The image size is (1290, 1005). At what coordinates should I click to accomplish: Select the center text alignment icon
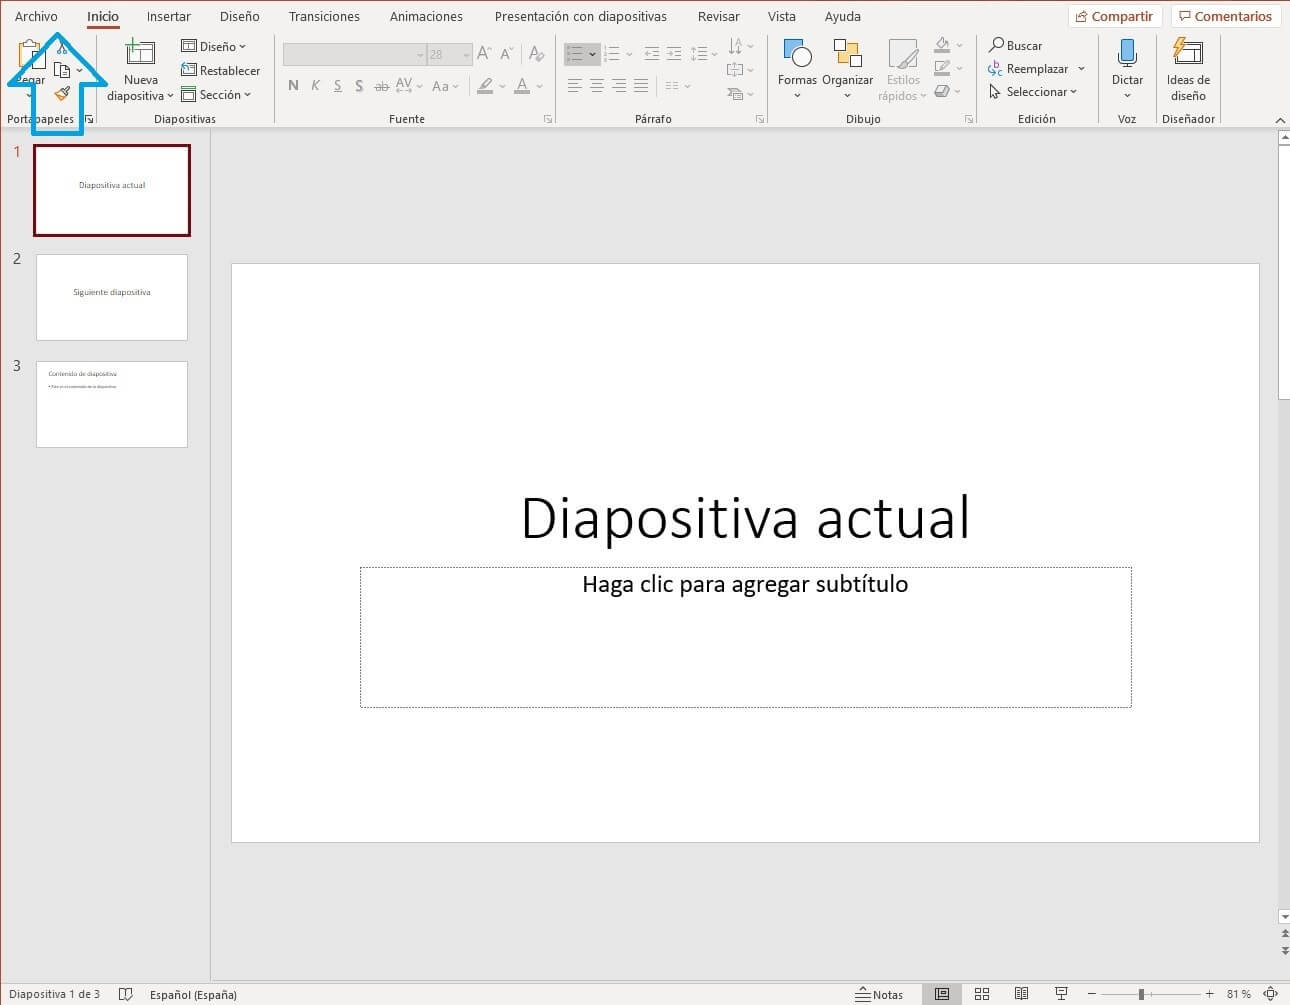click(596, 85)
